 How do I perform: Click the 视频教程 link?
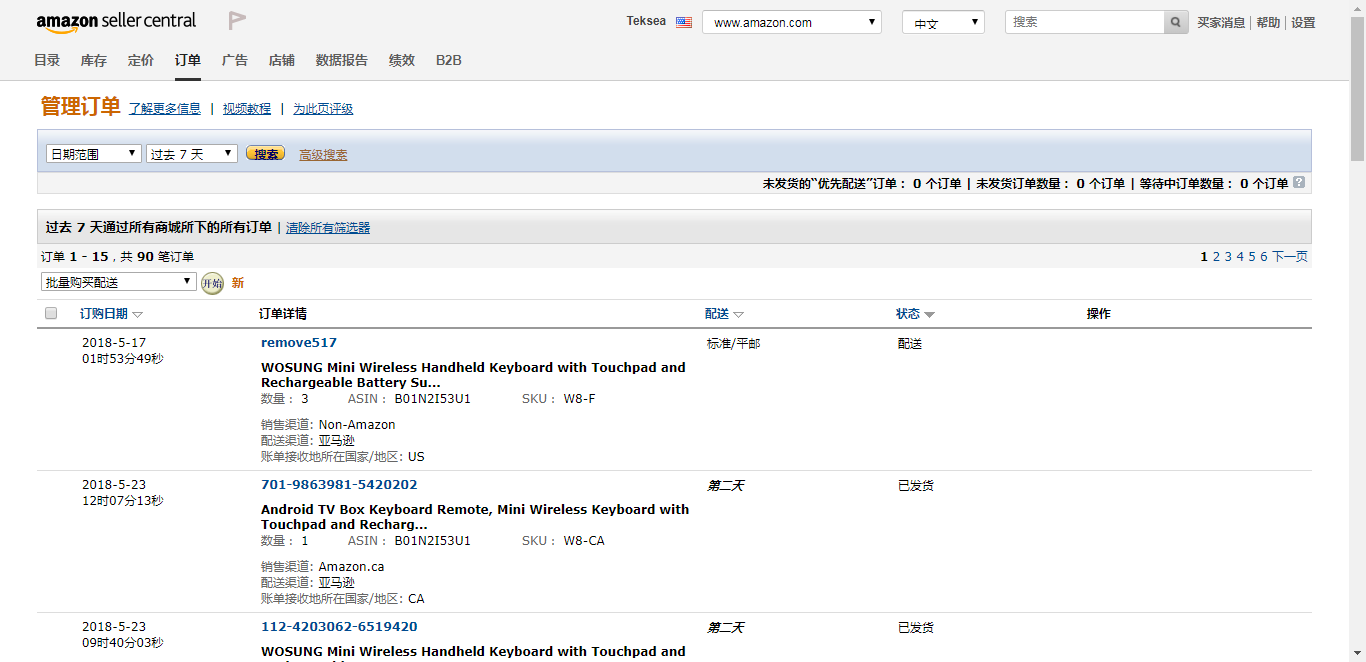pos(247,109)
